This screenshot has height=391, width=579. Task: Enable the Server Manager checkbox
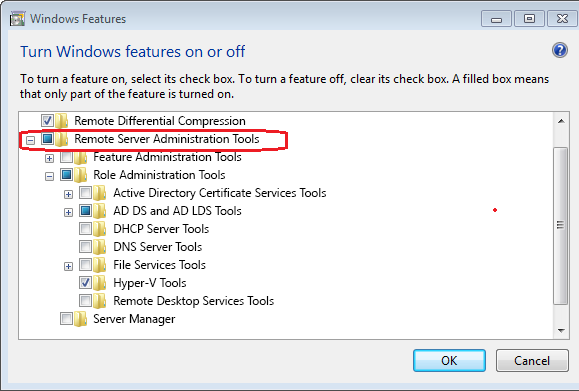[x=66, y=318]
